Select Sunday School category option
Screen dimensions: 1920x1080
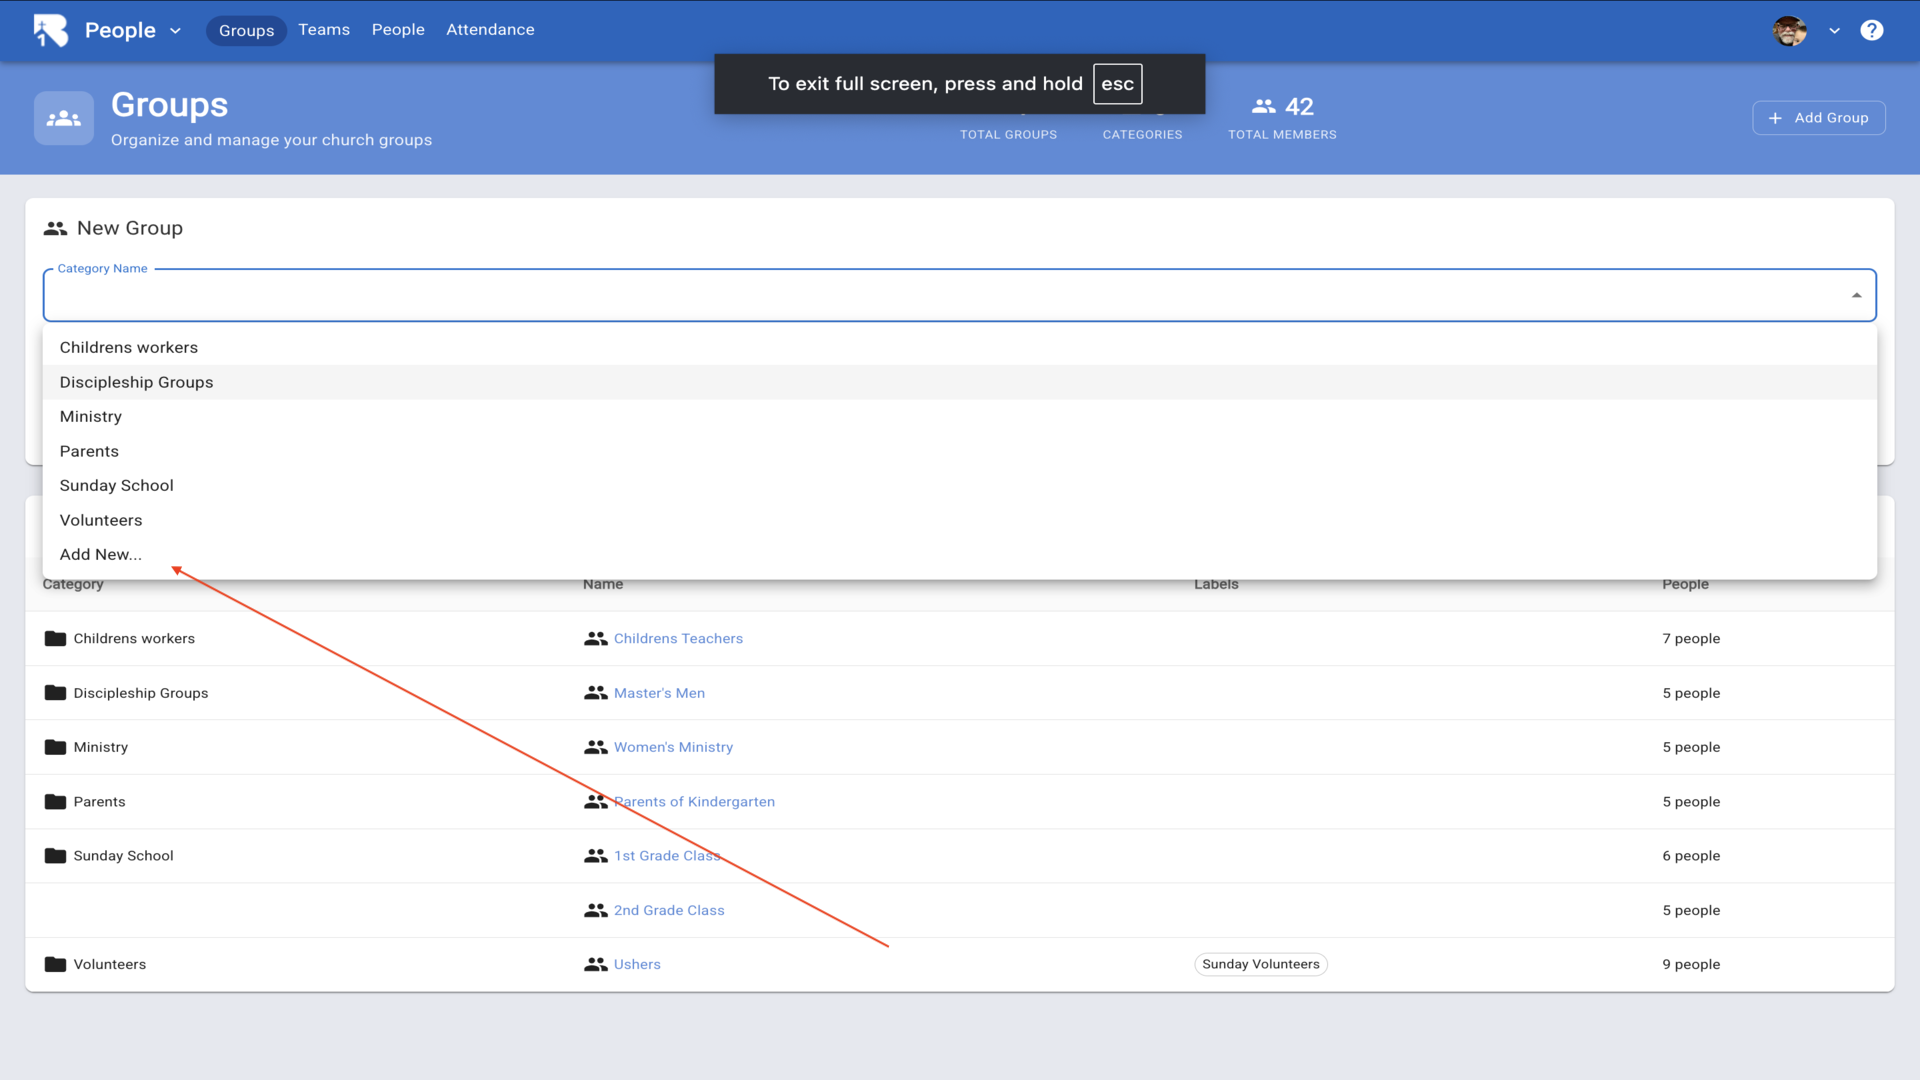117,485
